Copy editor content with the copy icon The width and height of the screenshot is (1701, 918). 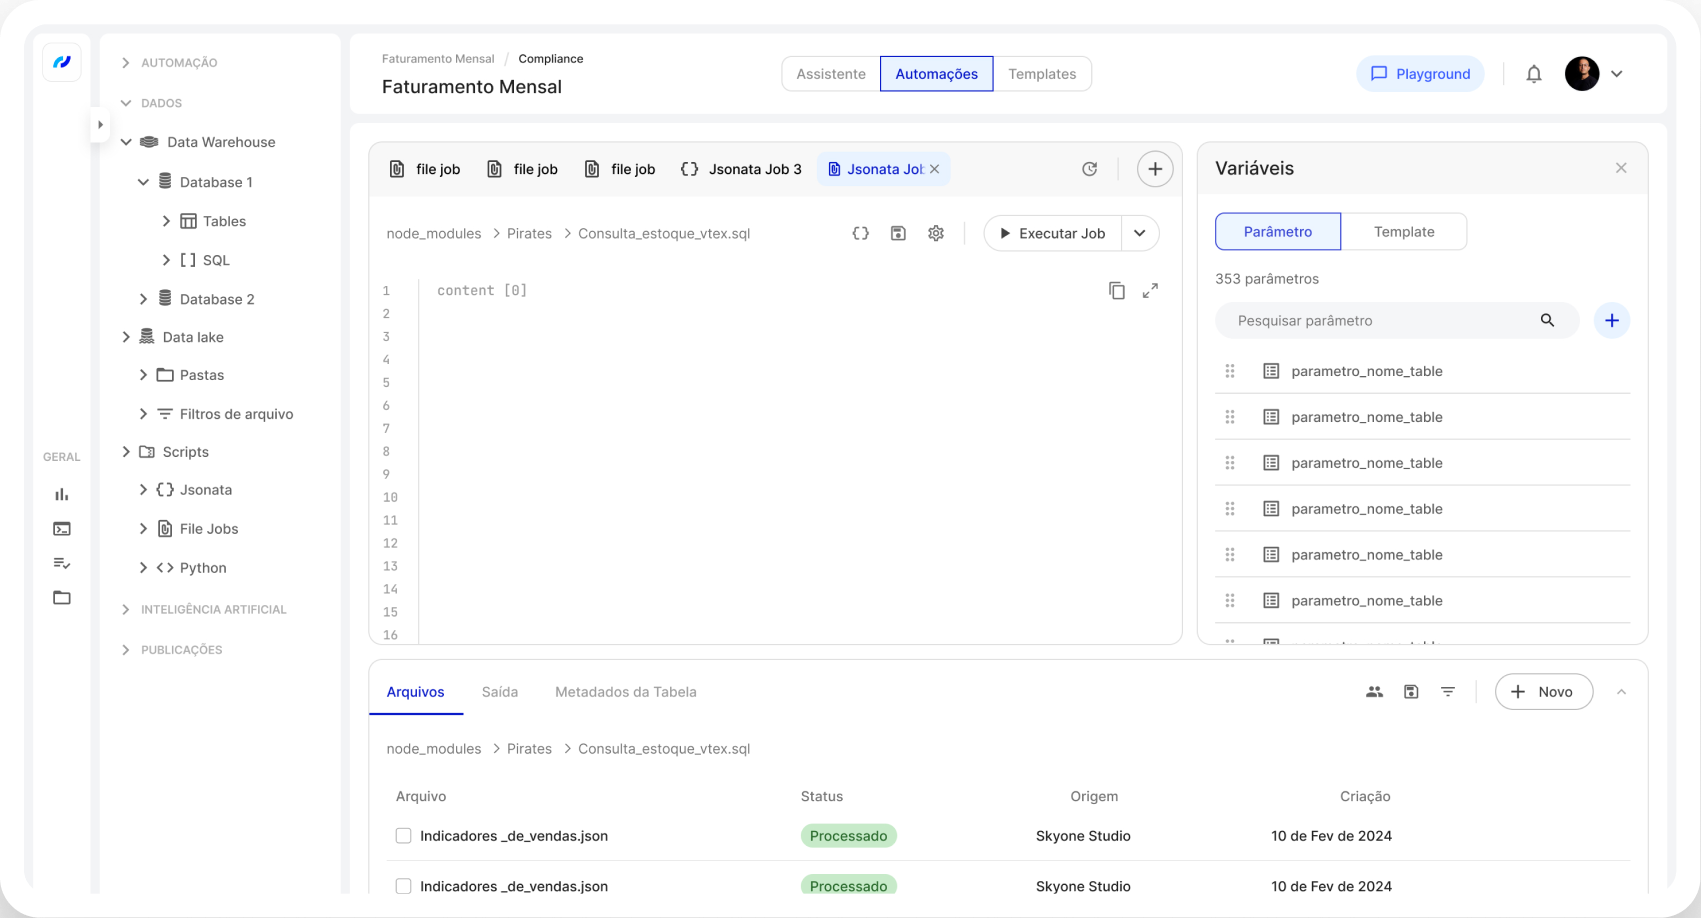click(x=1117, y=291)
